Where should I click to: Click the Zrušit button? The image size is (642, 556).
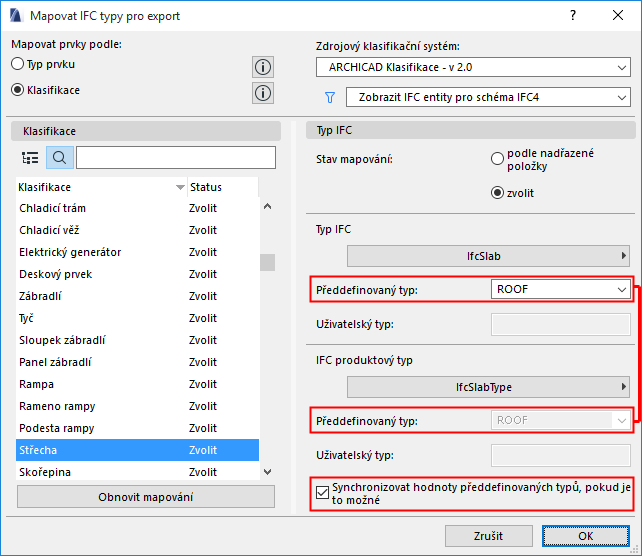click(x=488, y=536)
